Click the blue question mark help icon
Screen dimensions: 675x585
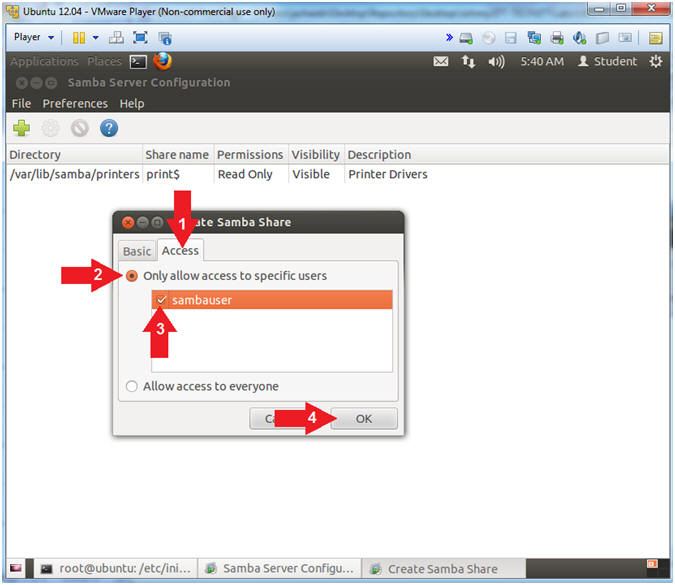click(x=109, y=128)
